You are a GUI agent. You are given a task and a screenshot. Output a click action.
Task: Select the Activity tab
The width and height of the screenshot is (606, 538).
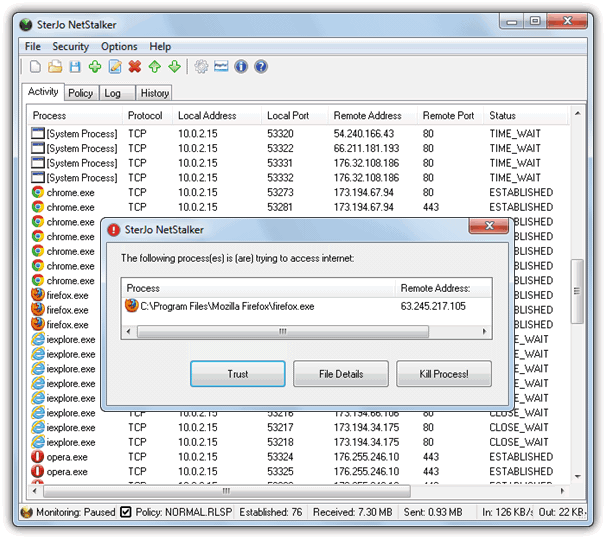[x=43, y=92]
